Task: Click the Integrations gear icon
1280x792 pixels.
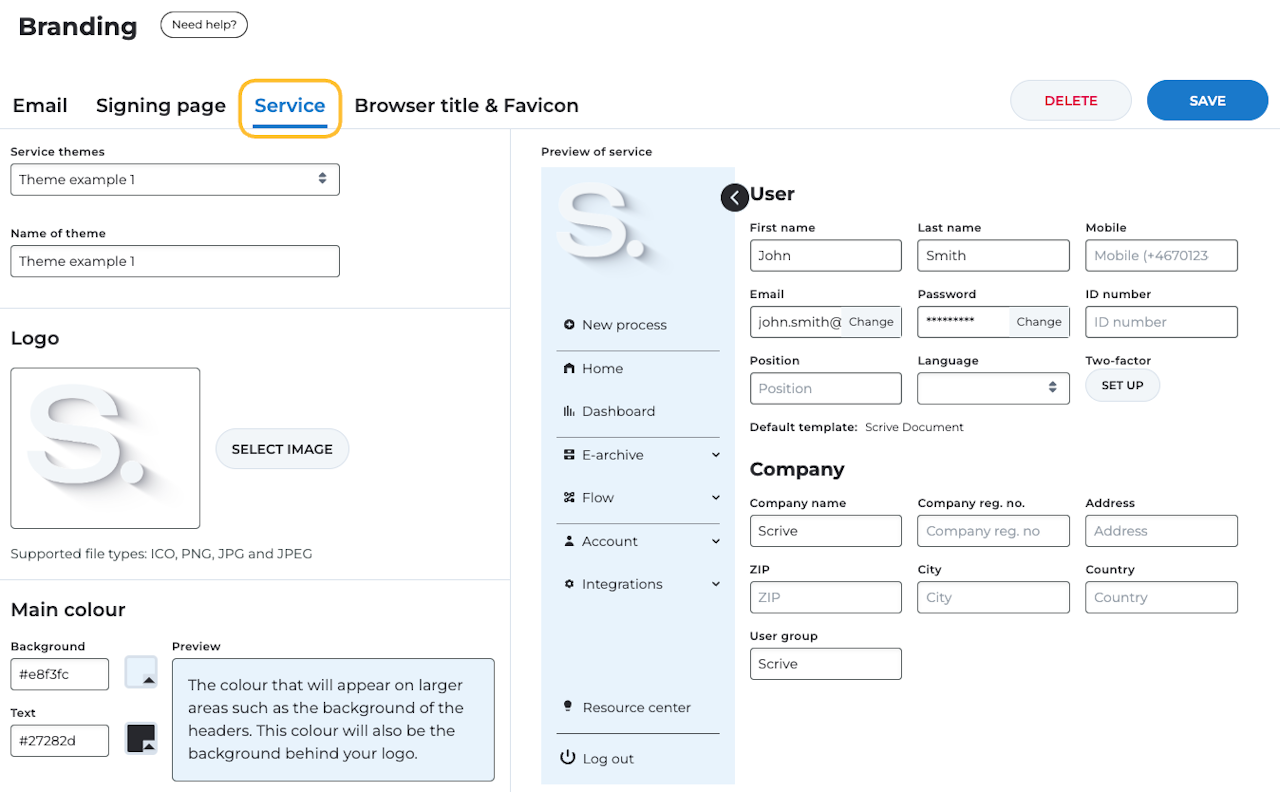Action: [569, 584]
